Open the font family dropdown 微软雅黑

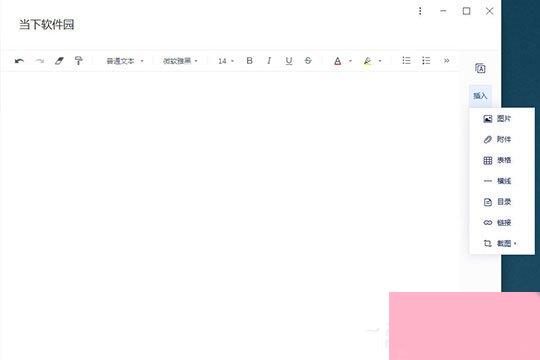click(180, 61)
